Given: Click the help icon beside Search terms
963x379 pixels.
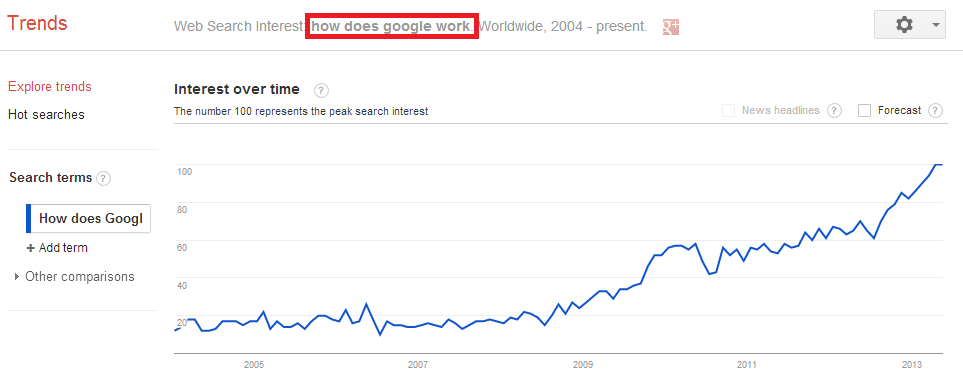Looking at the screenshot, I should point(104,179).
